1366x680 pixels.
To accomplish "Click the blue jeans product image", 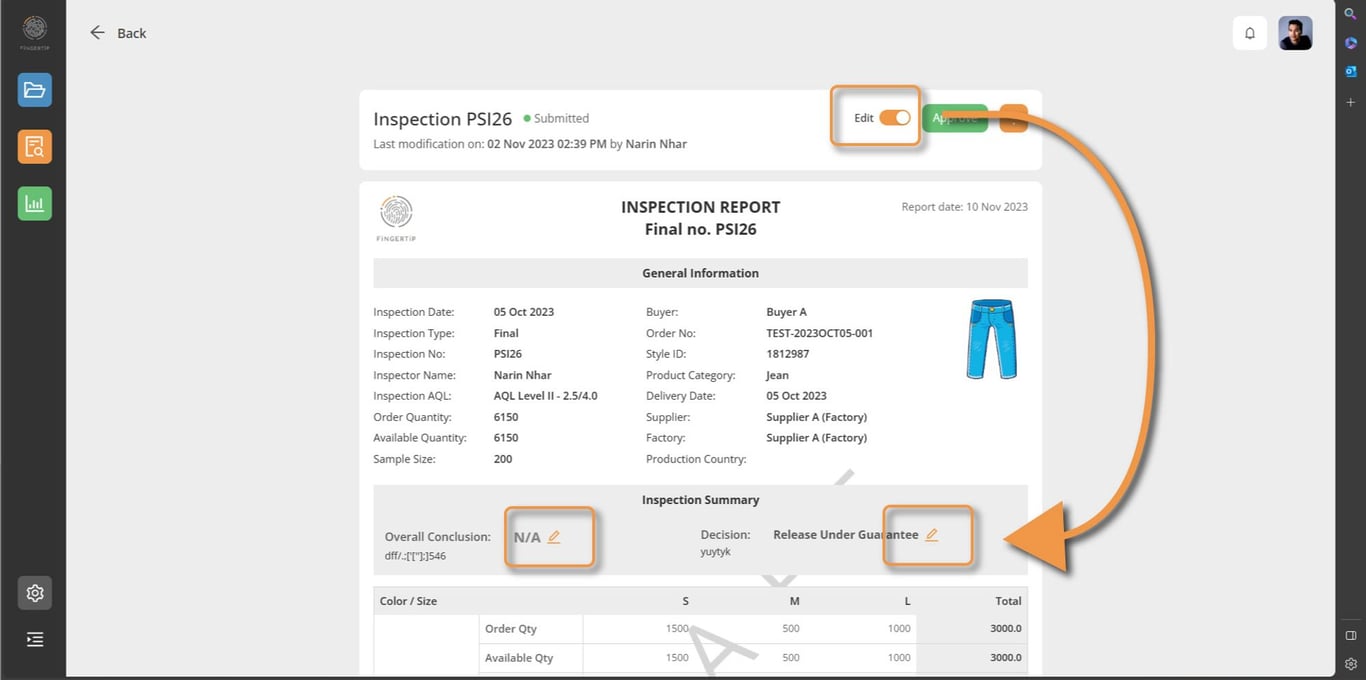I will click(x=991, y=339).
